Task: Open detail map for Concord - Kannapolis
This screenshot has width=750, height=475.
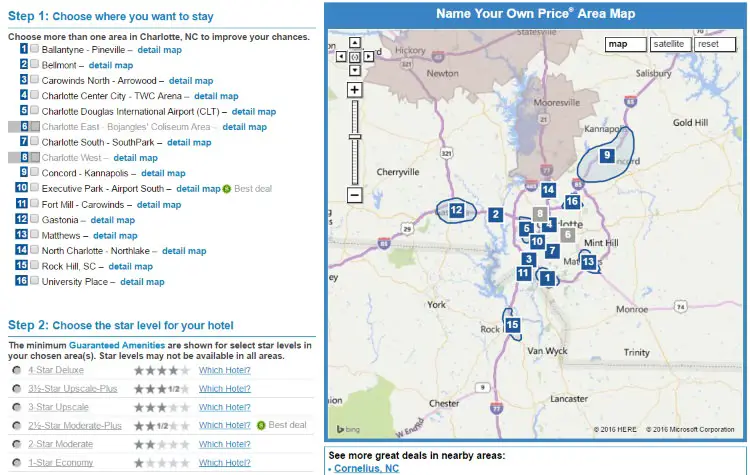Action: pos(163,173)
